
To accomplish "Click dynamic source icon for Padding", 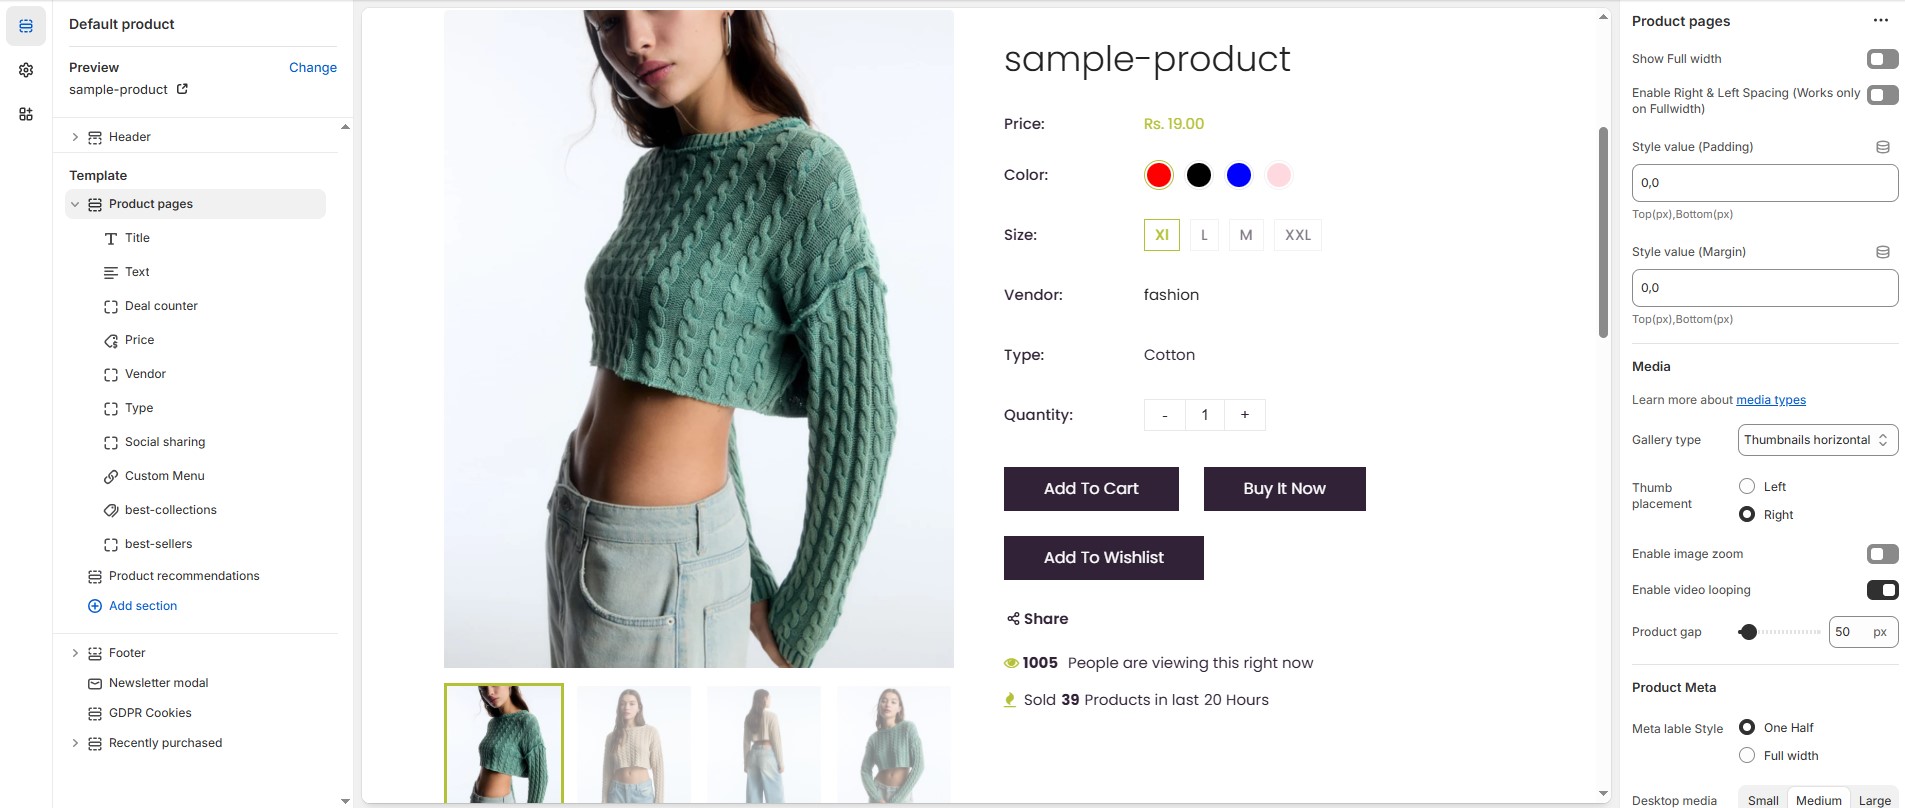I will click(1882, 147).
